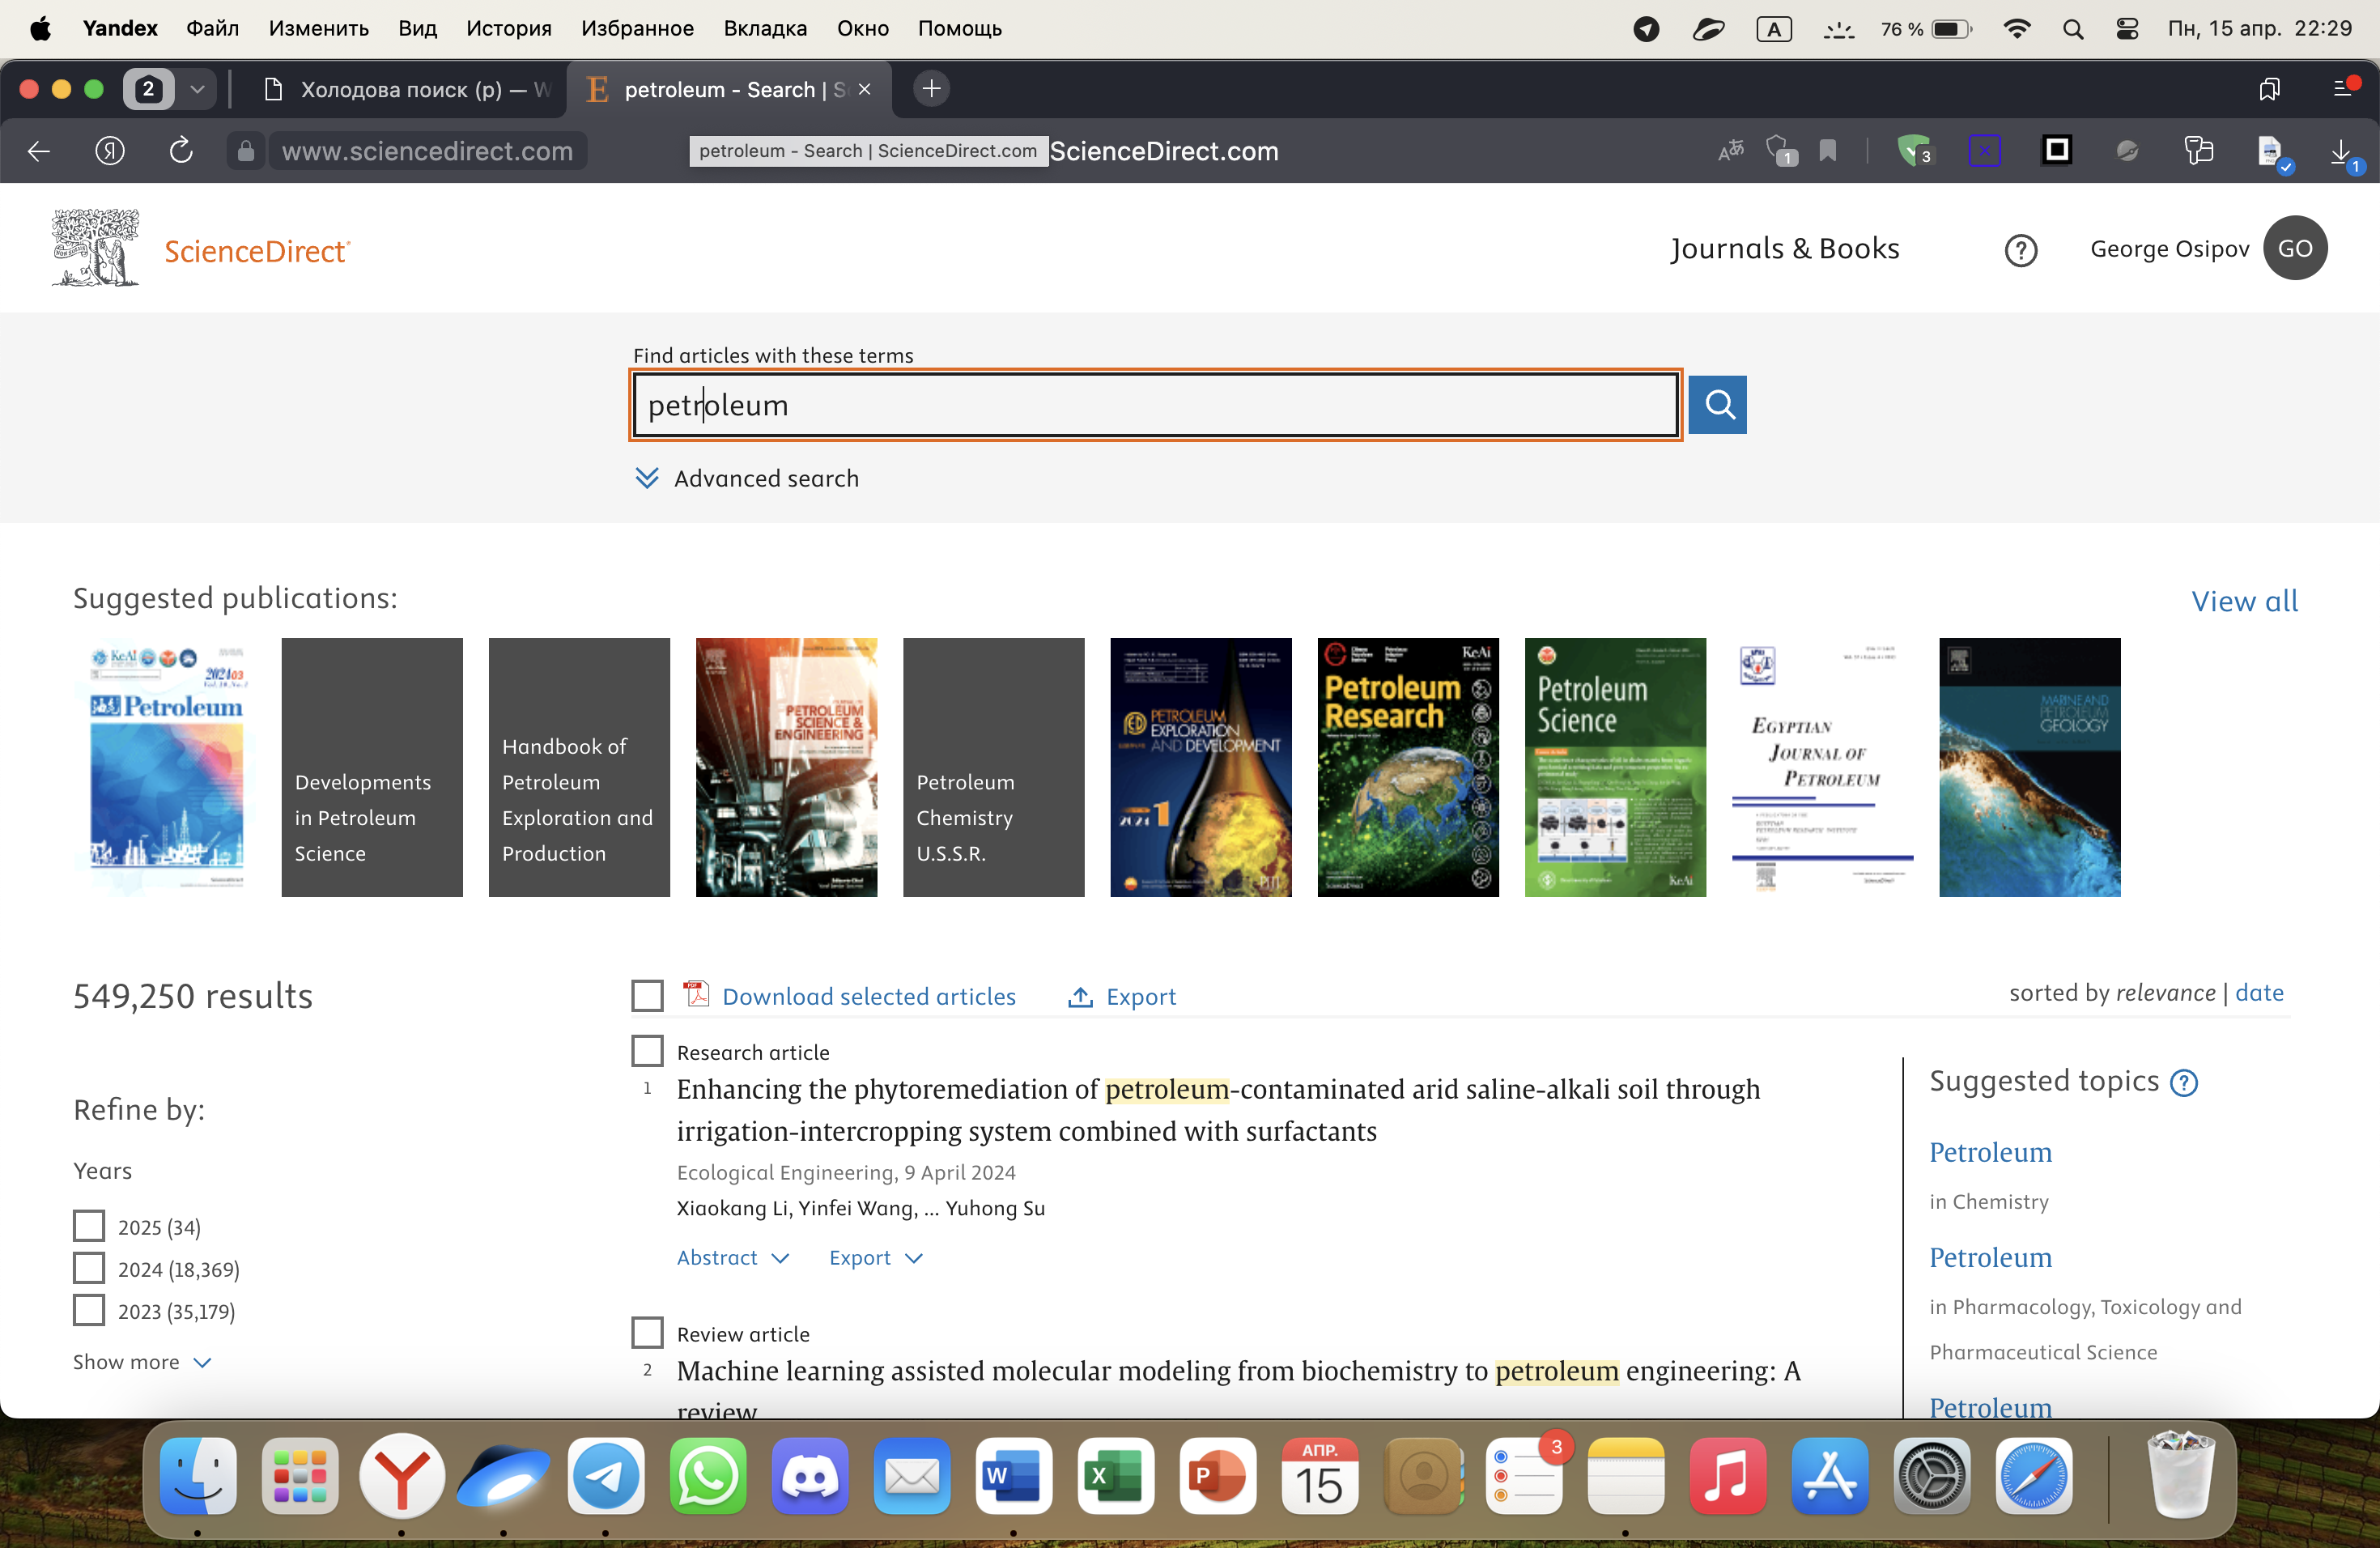This screenshot has height=1548, width=2380.
Task: Open Spotlight search in menu bar
Action: (x=2072, y=29)
